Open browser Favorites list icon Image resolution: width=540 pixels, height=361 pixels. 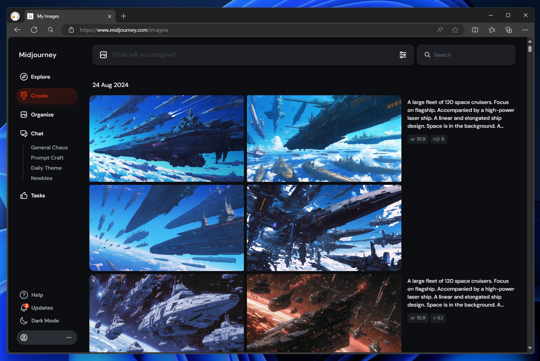(492, 30)
